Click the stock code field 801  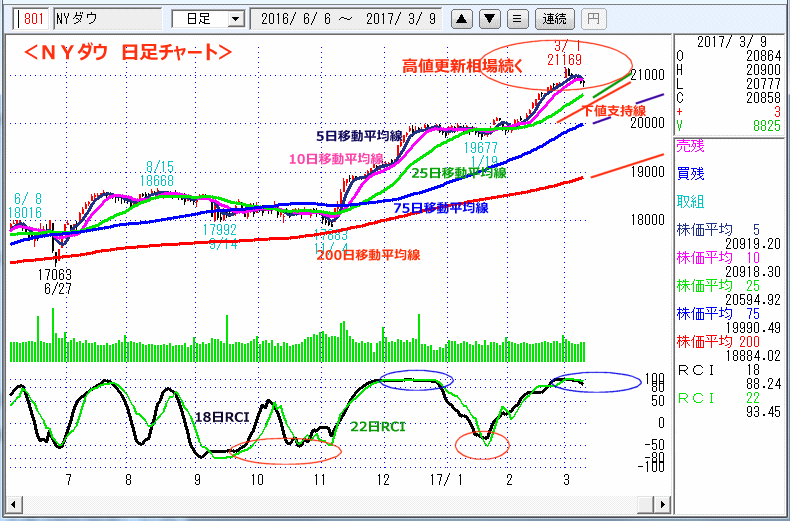click(33, 18)
